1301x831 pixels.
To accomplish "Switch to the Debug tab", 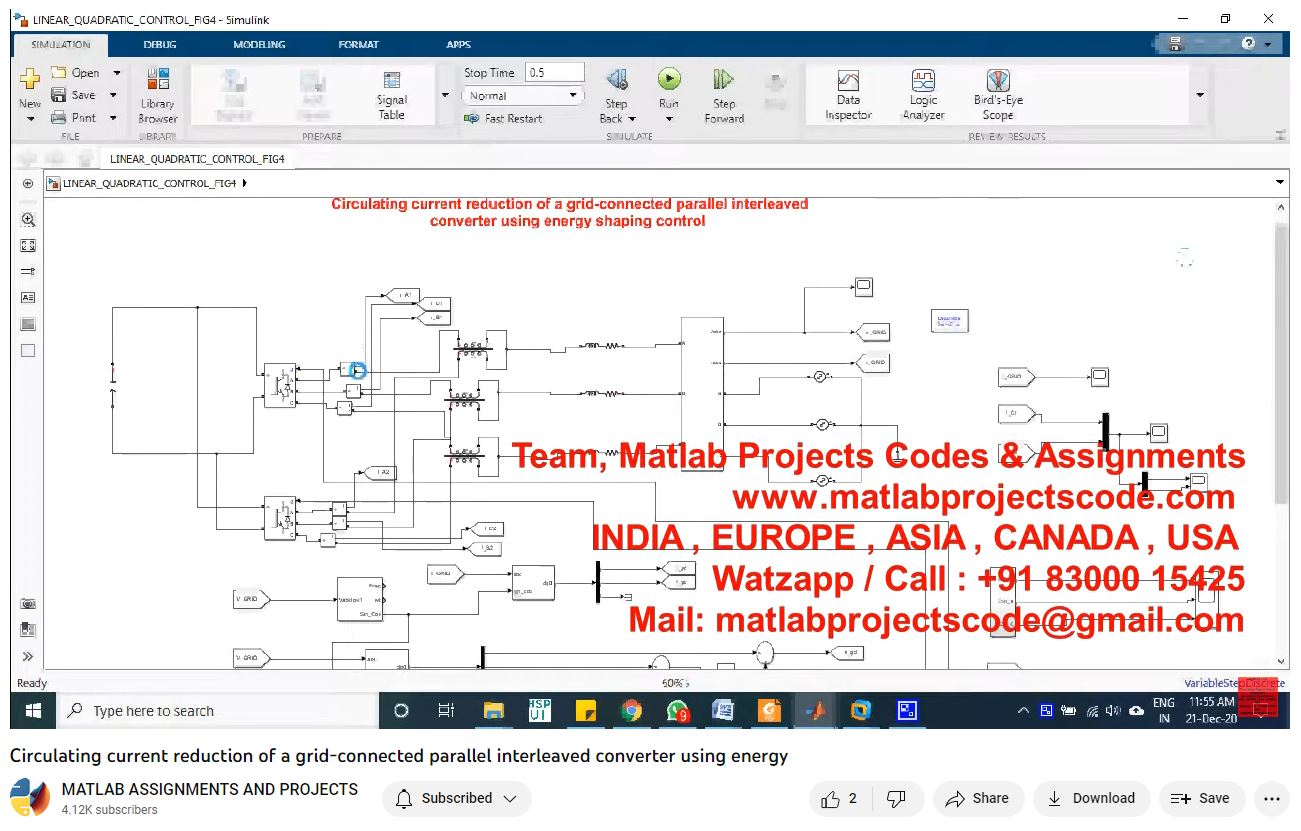I will [160, 44].
